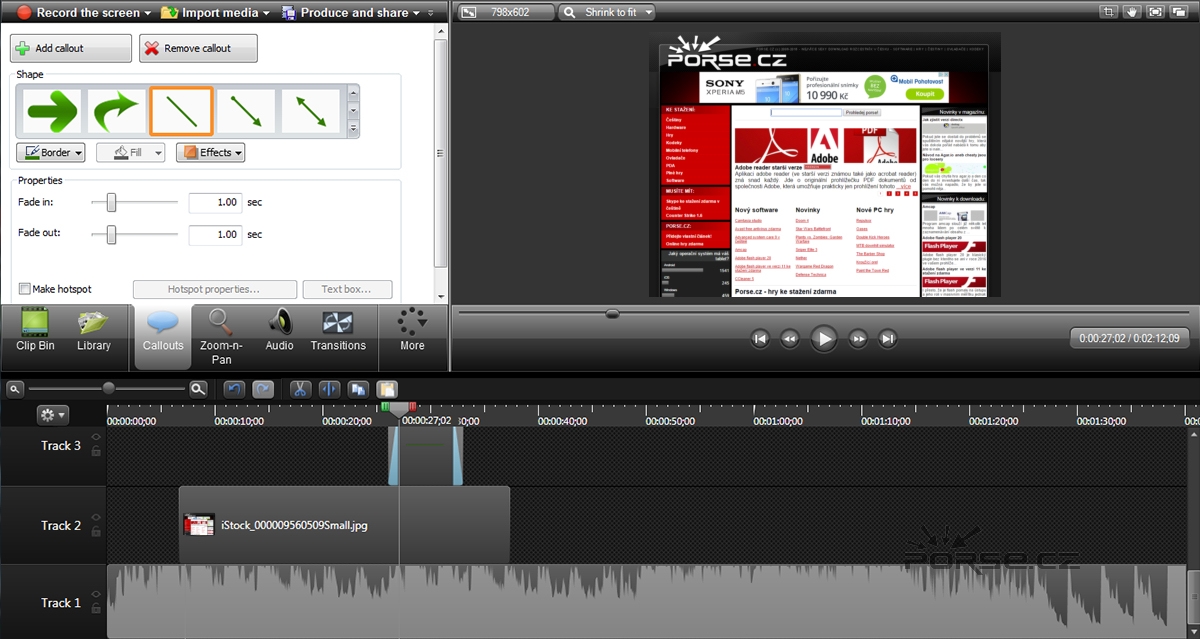Toggle Track 2 visibility eye
Viewport: 1200px width, 639px height.
[96, 517]
